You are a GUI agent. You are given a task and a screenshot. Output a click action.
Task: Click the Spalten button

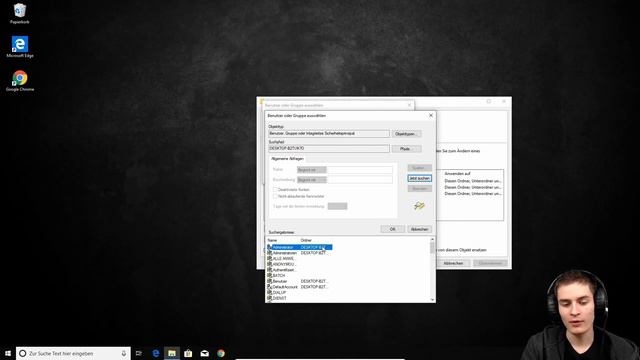tap(420, 168)
